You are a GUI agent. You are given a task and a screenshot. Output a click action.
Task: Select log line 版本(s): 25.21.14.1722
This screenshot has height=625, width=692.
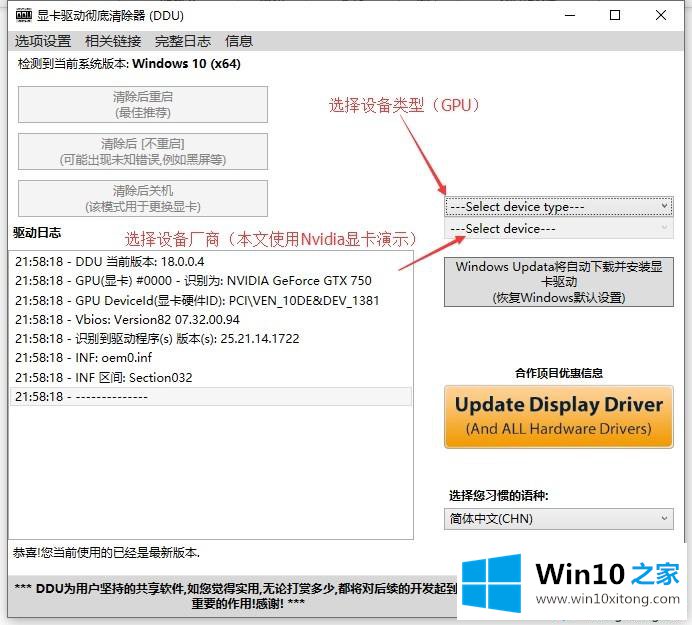pyautogui.click(x=211, y=339)
